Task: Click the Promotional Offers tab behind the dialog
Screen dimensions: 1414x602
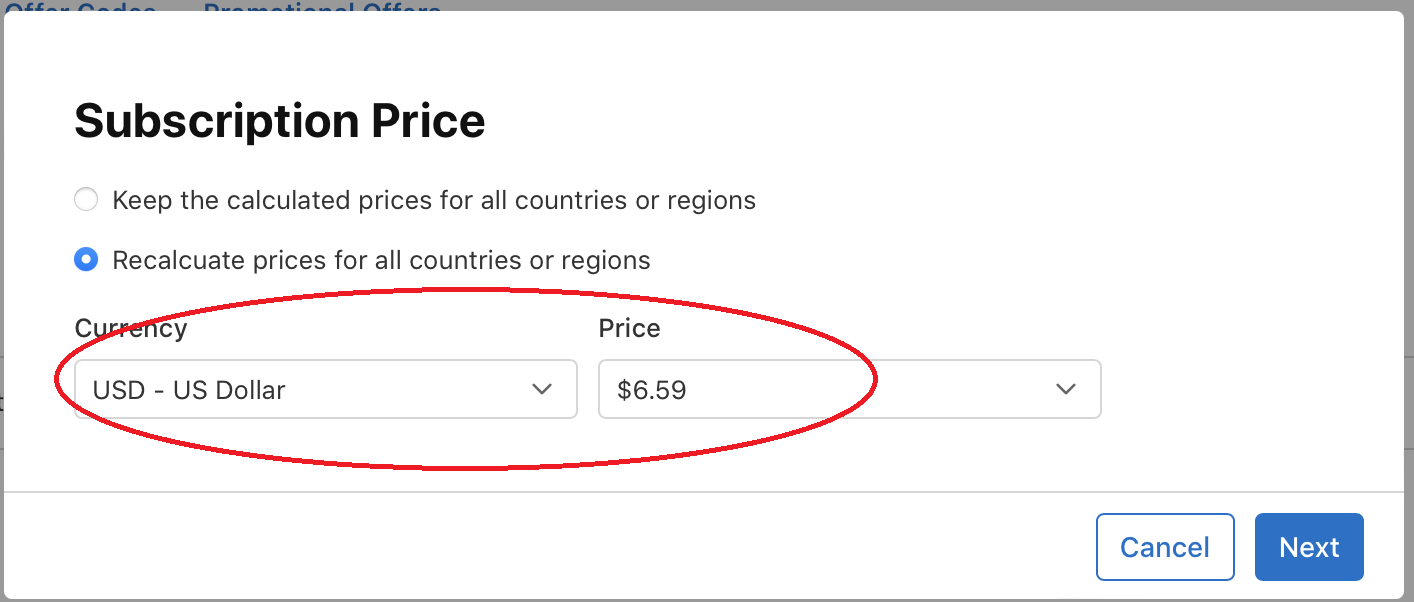Action: coord(322,7)
